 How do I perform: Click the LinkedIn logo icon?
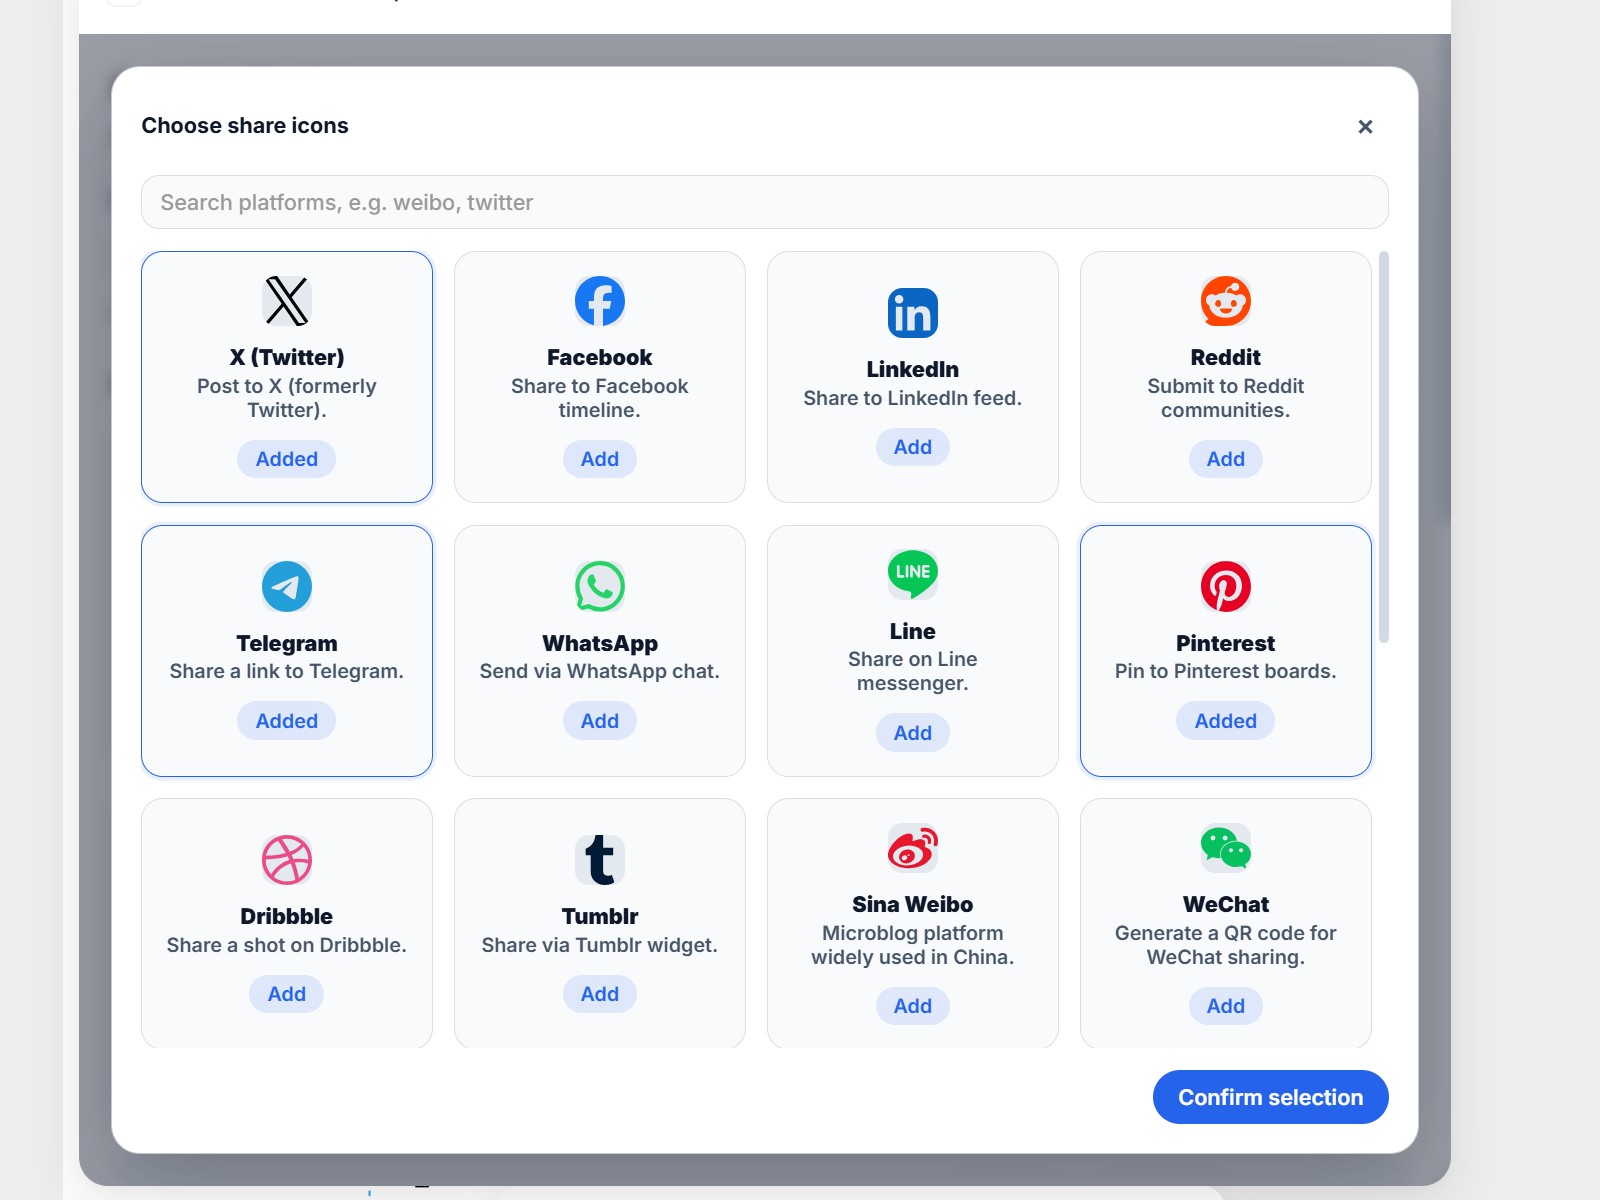pos(912,312)
